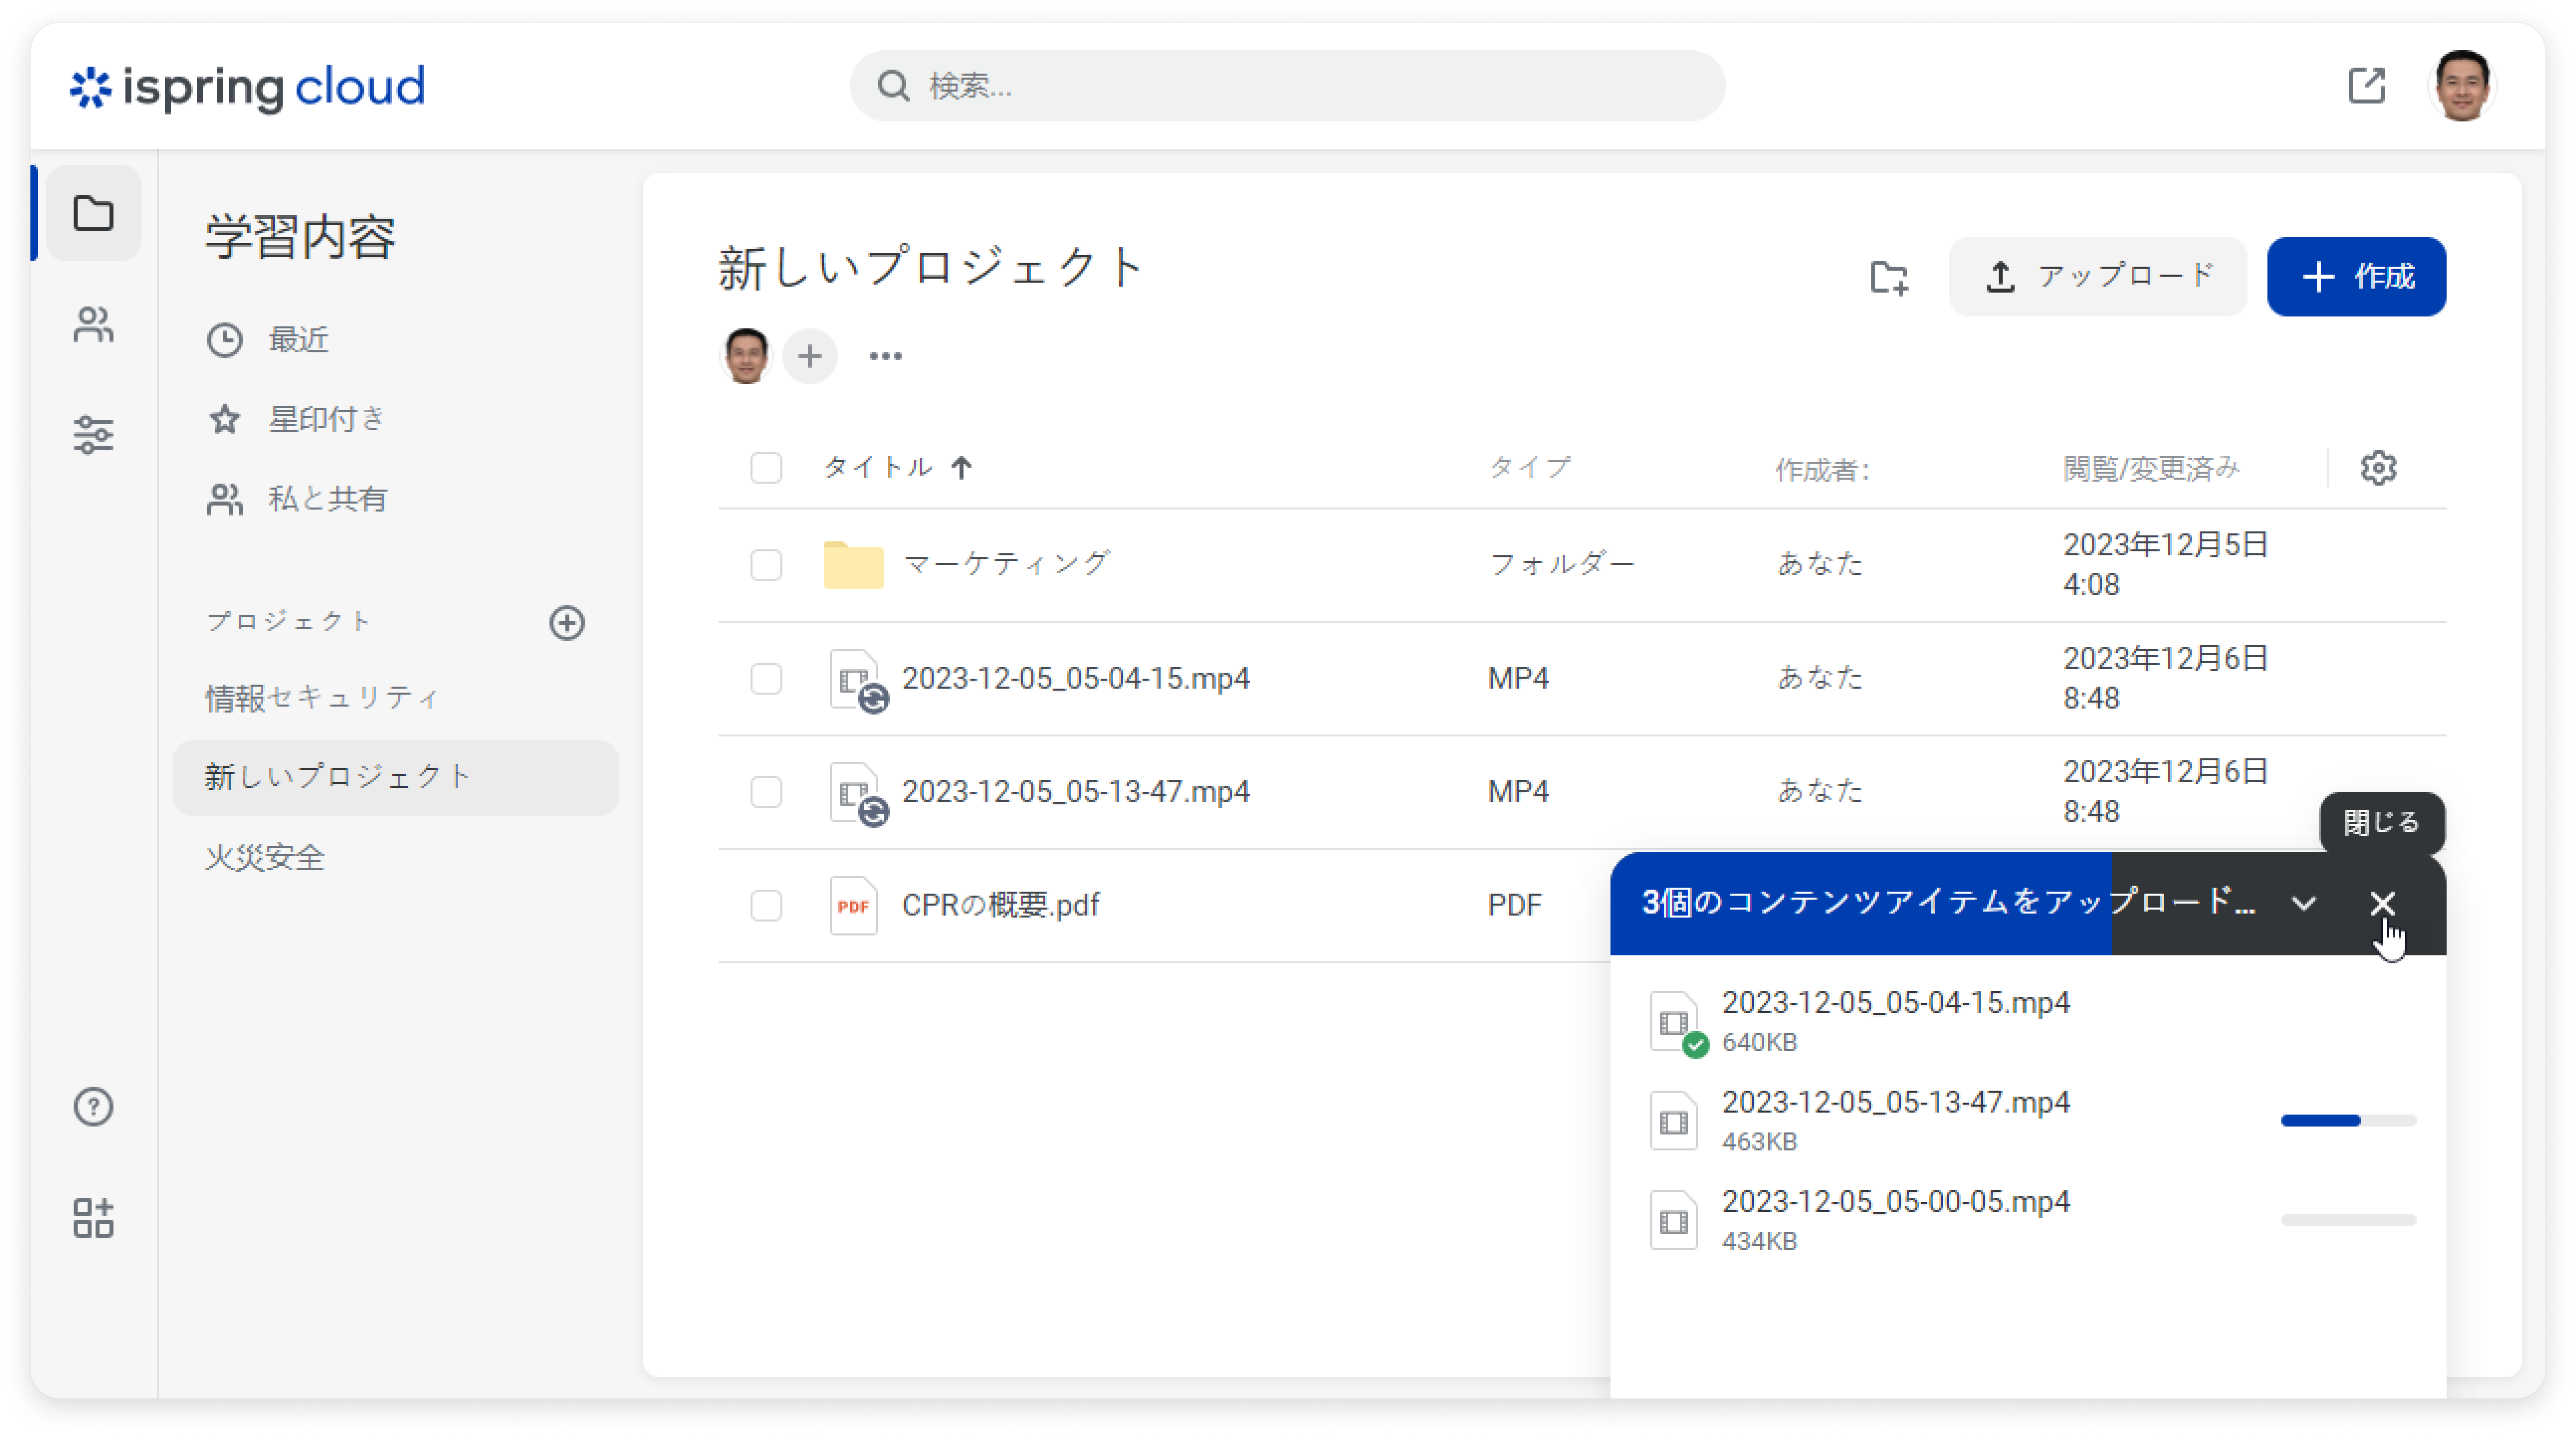Open the 情報セキュリティ project
Image resolution: width=2576 pixels, height=1437 pixels.
pyautogui.click(x=322, y=697)
